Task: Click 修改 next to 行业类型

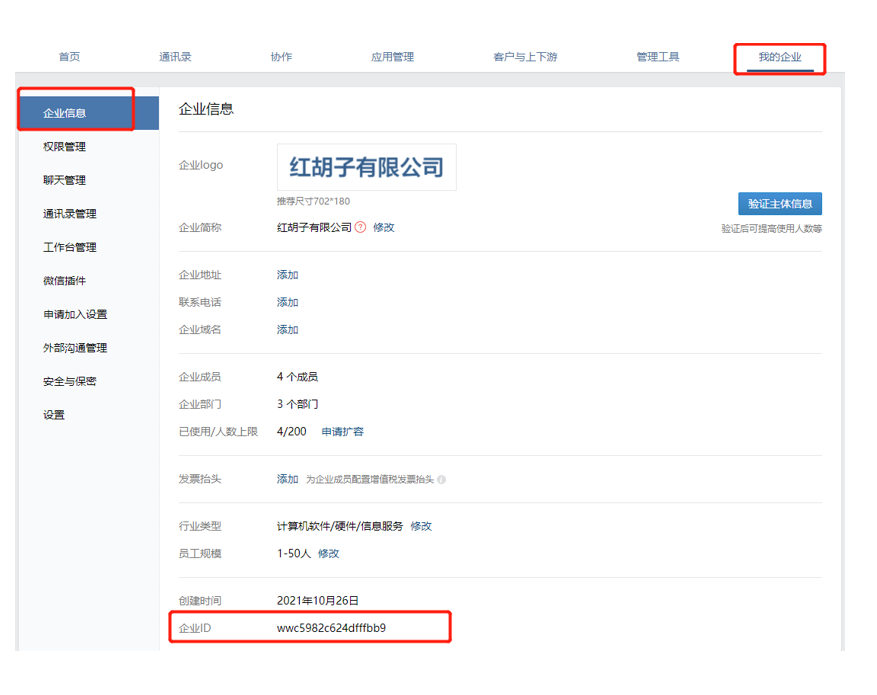Action: tap(421, 526)
